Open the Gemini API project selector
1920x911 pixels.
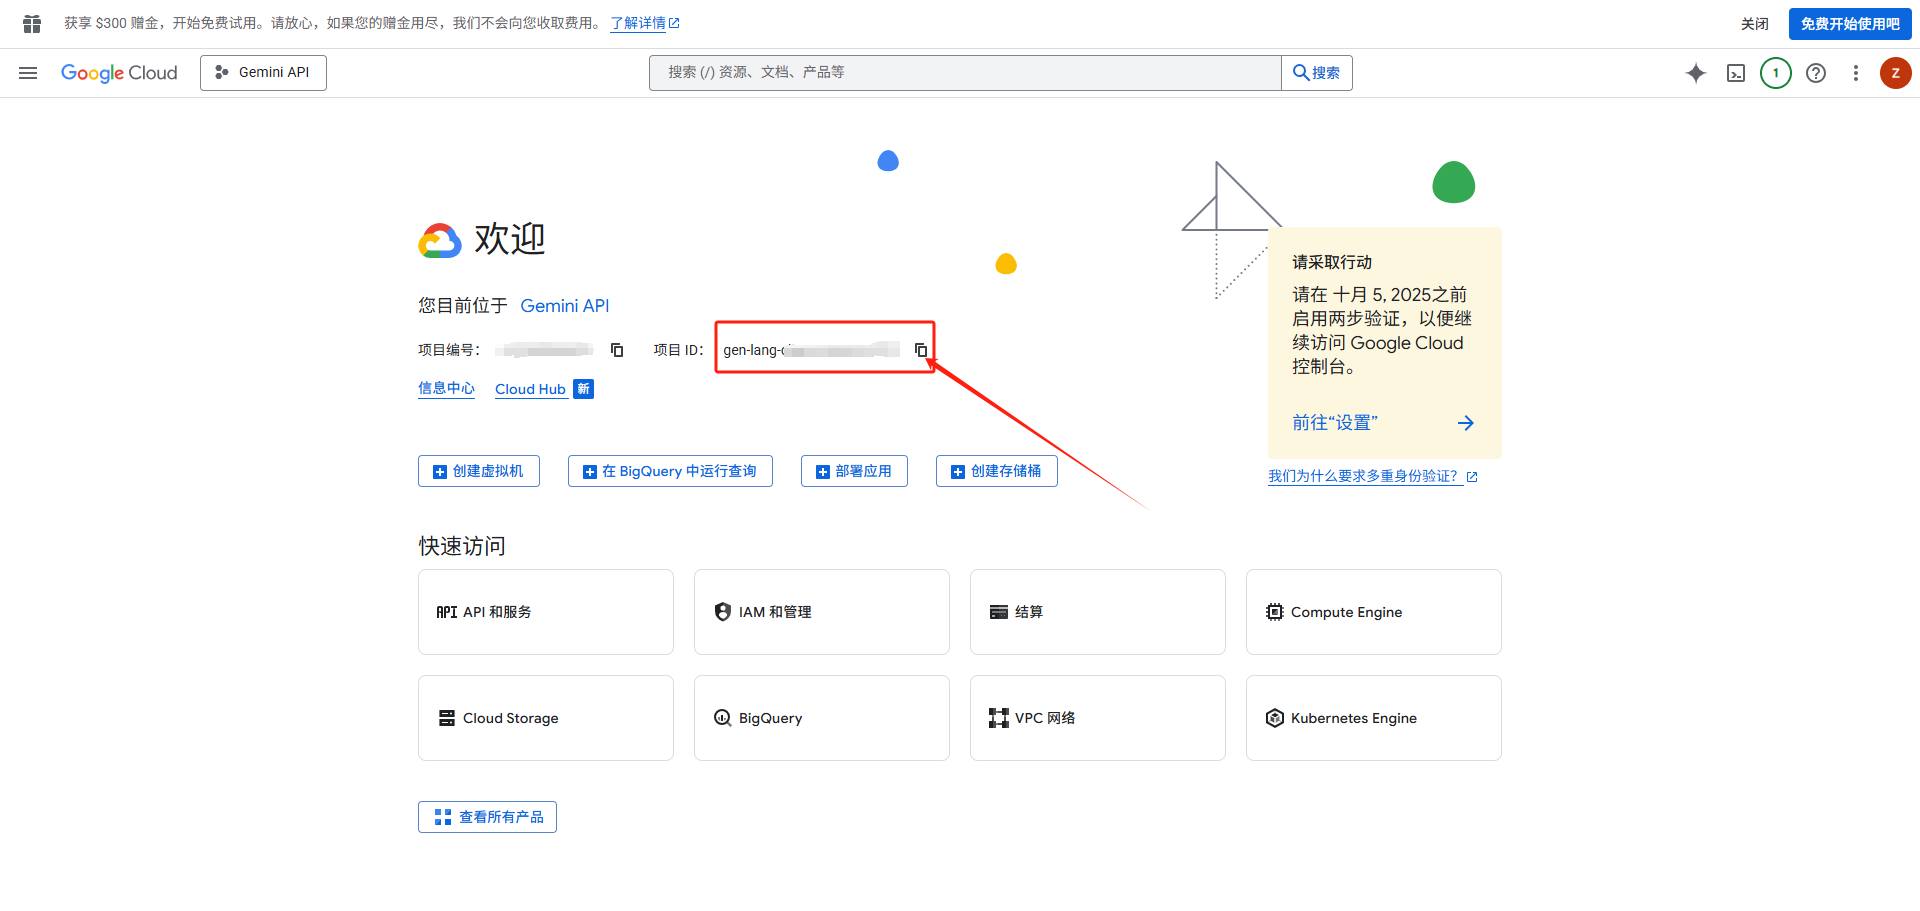coord(263,73)
